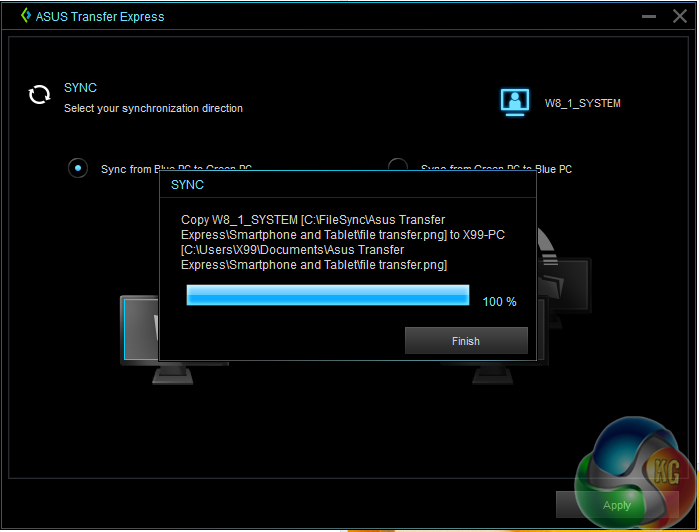Click the W8_1_SYSTEM device name label
The width and height of the screenshot is (699, 532).
coord(583,103)
